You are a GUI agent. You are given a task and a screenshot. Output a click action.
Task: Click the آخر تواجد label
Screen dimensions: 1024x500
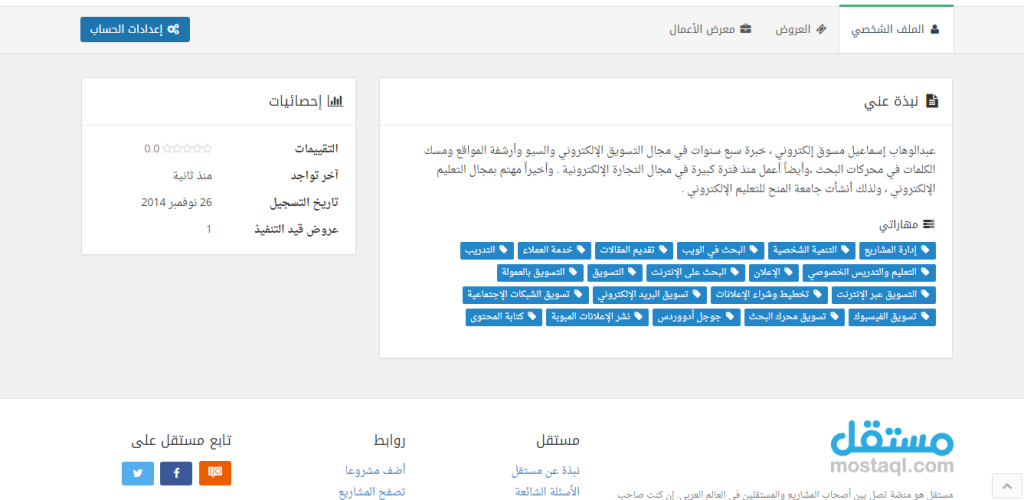point(315,176)
